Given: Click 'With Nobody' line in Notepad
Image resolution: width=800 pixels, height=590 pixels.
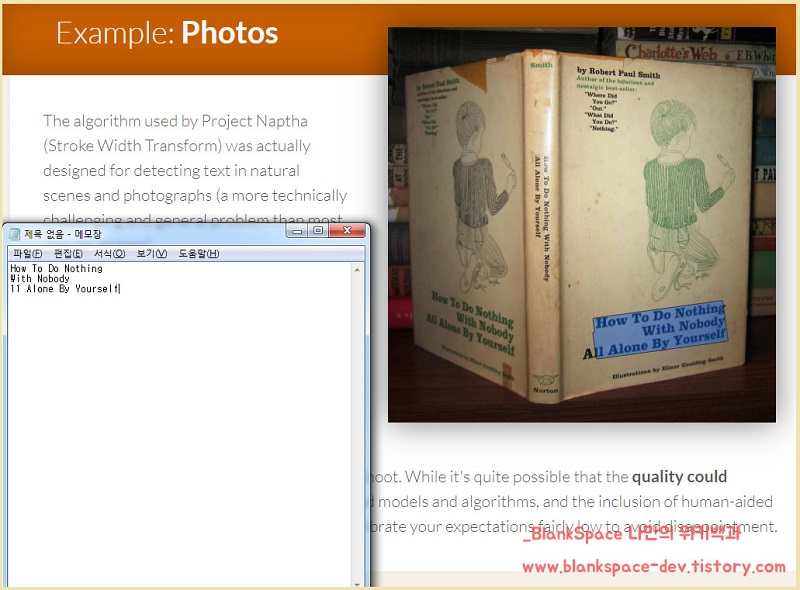Looking at the screenshot, I should click(x=40, y=279).
